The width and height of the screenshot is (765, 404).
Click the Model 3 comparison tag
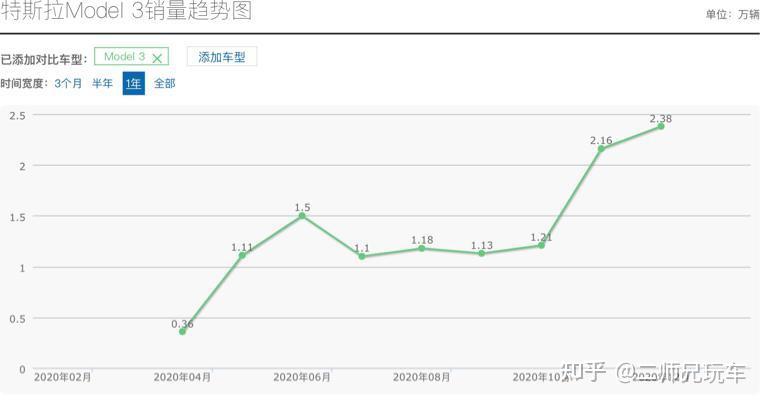tap(131, 57)
